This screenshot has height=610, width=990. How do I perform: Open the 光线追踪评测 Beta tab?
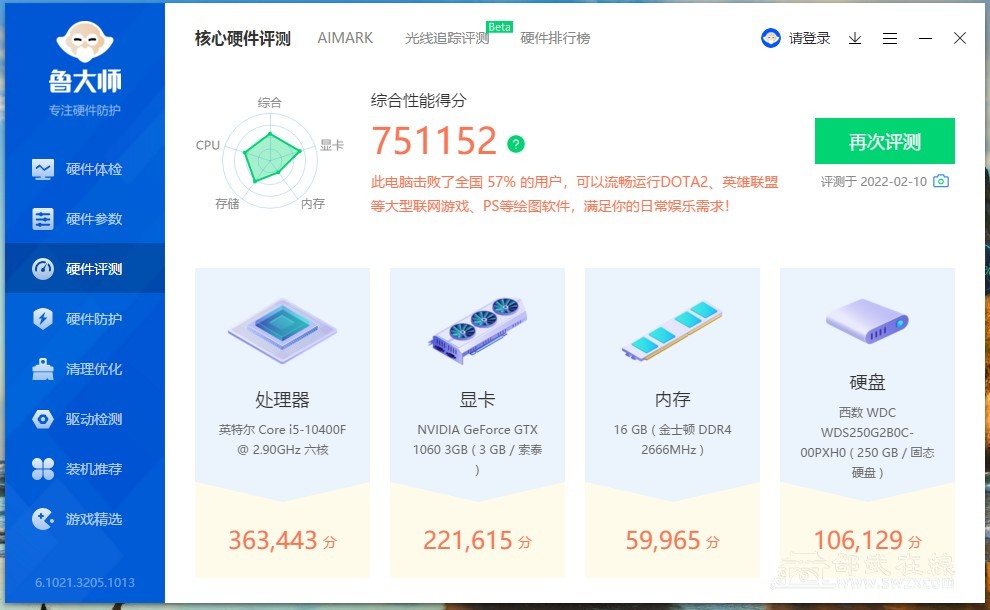447,39
